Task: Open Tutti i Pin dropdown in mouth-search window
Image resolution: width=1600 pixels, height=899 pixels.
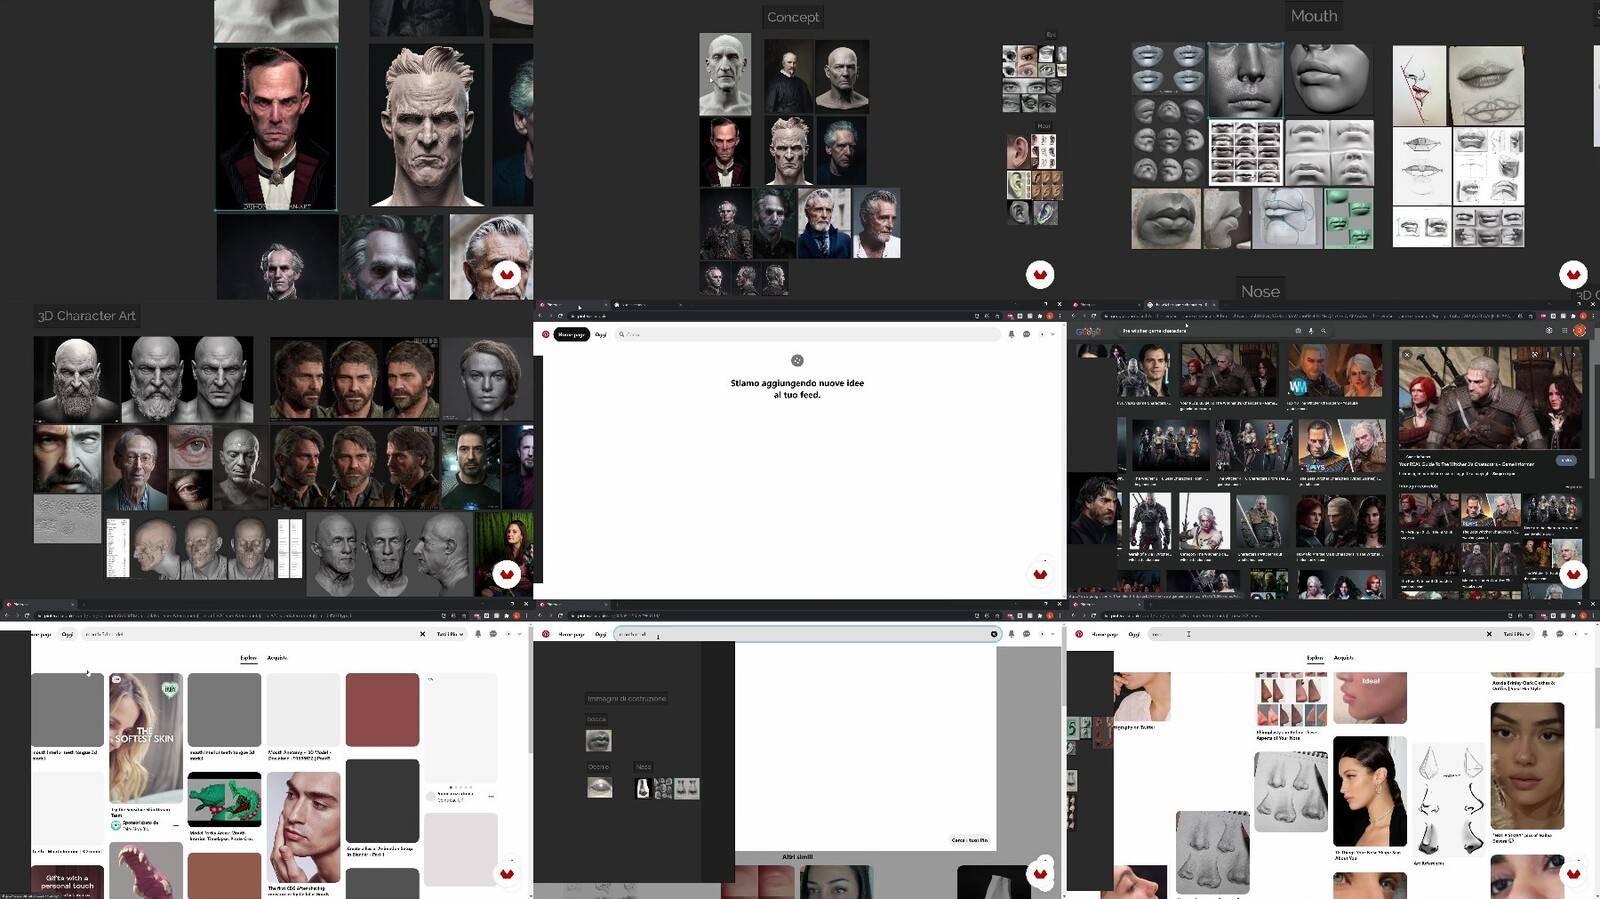Action: (449, 634)
